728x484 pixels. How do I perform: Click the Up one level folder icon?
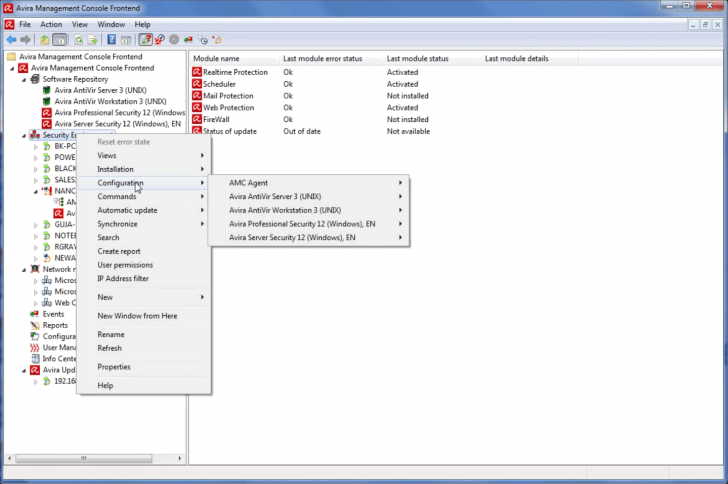(x=45, y=40)
